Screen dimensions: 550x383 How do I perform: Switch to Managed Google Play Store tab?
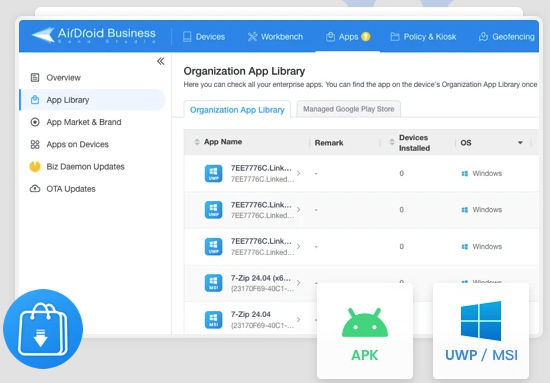pyautogui.click(x=349, y=109)
